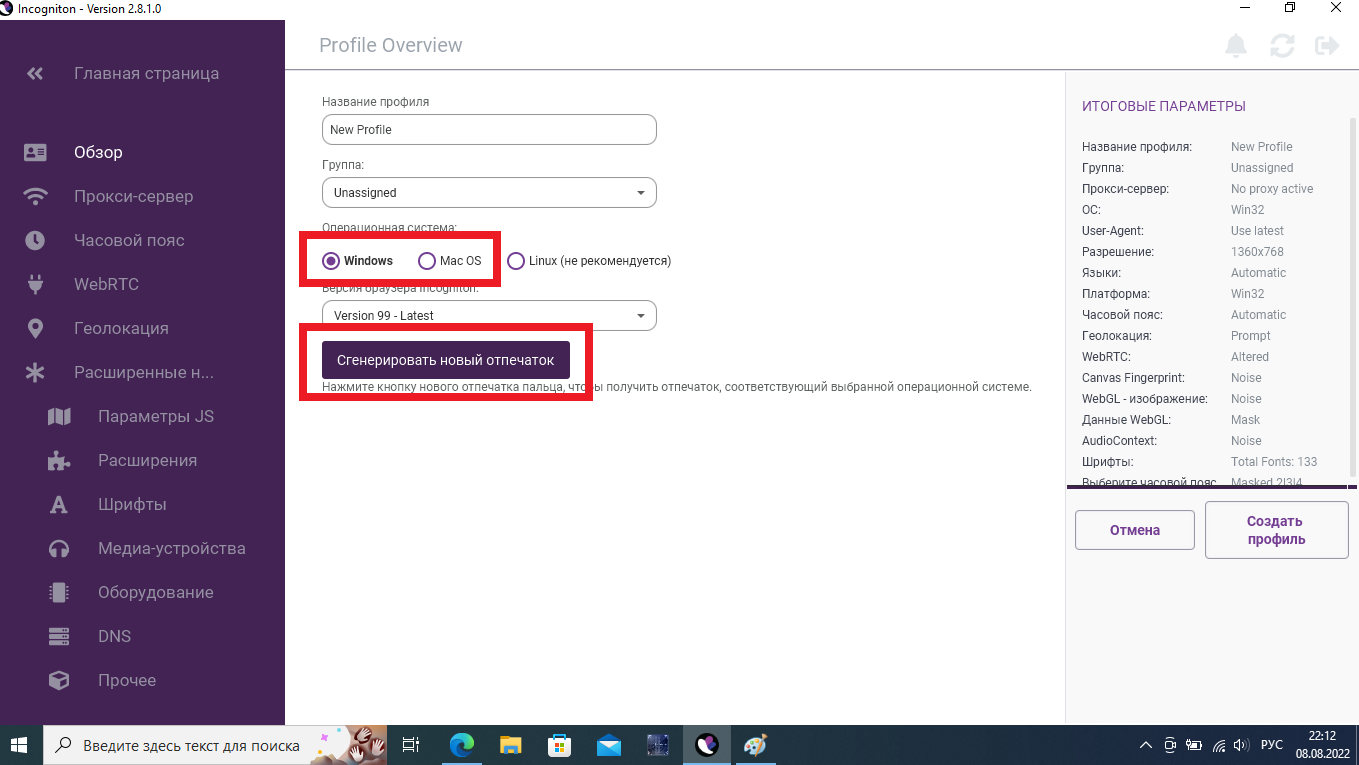Open Расширенные н... settings menu

click(144, 372)
